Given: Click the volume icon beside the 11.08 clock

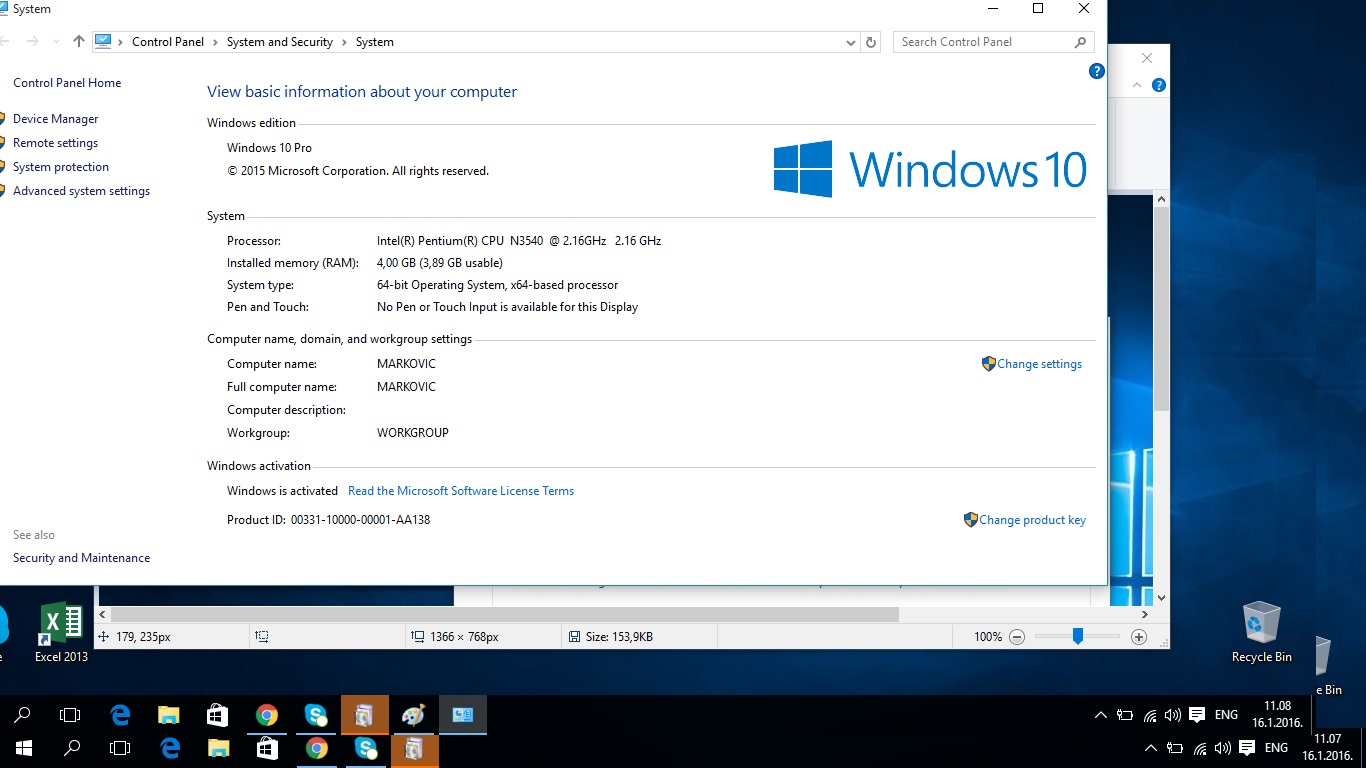Looking at the screenshot, I should click(x=1172, y=715).
